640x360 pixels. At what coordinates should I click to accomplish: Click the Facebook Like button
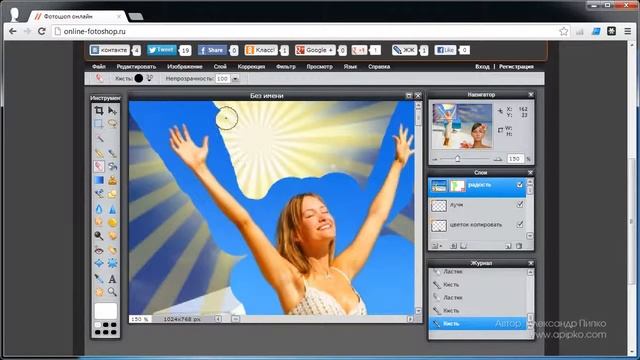click(x=445, y=50)
